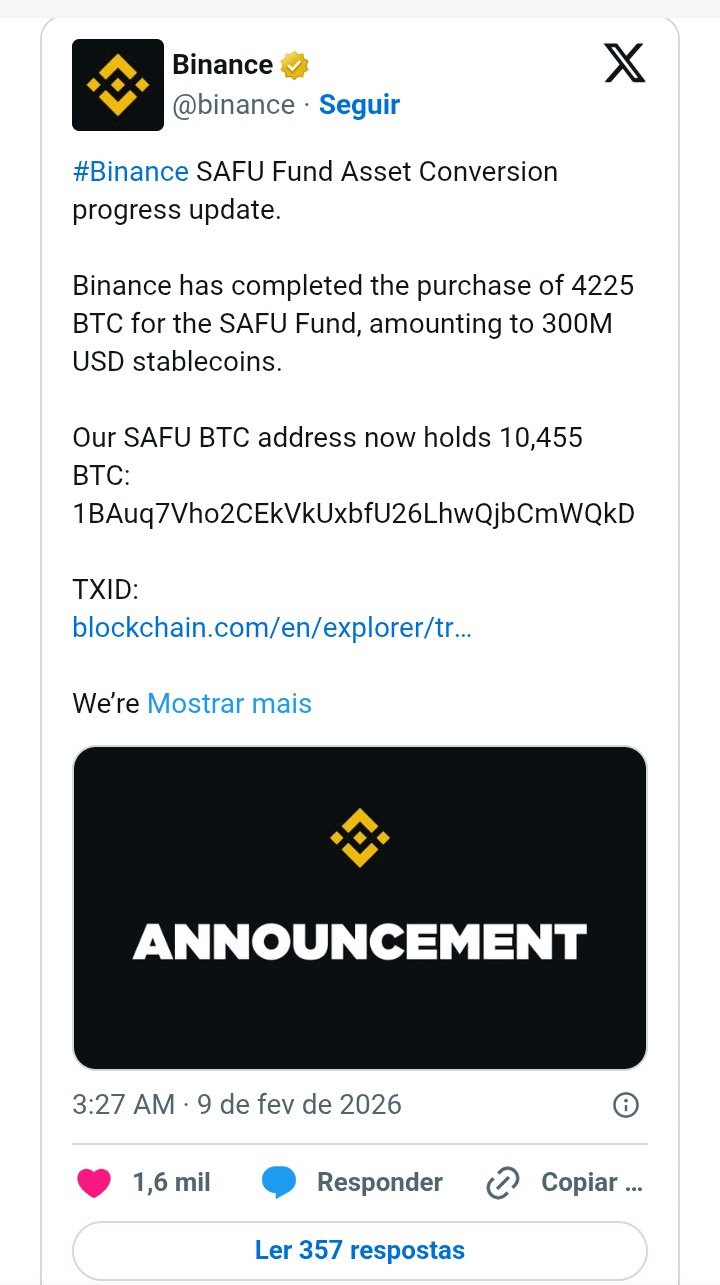Click the 1,6 mil likes count
The image size is (720, 1285).
171,1183
